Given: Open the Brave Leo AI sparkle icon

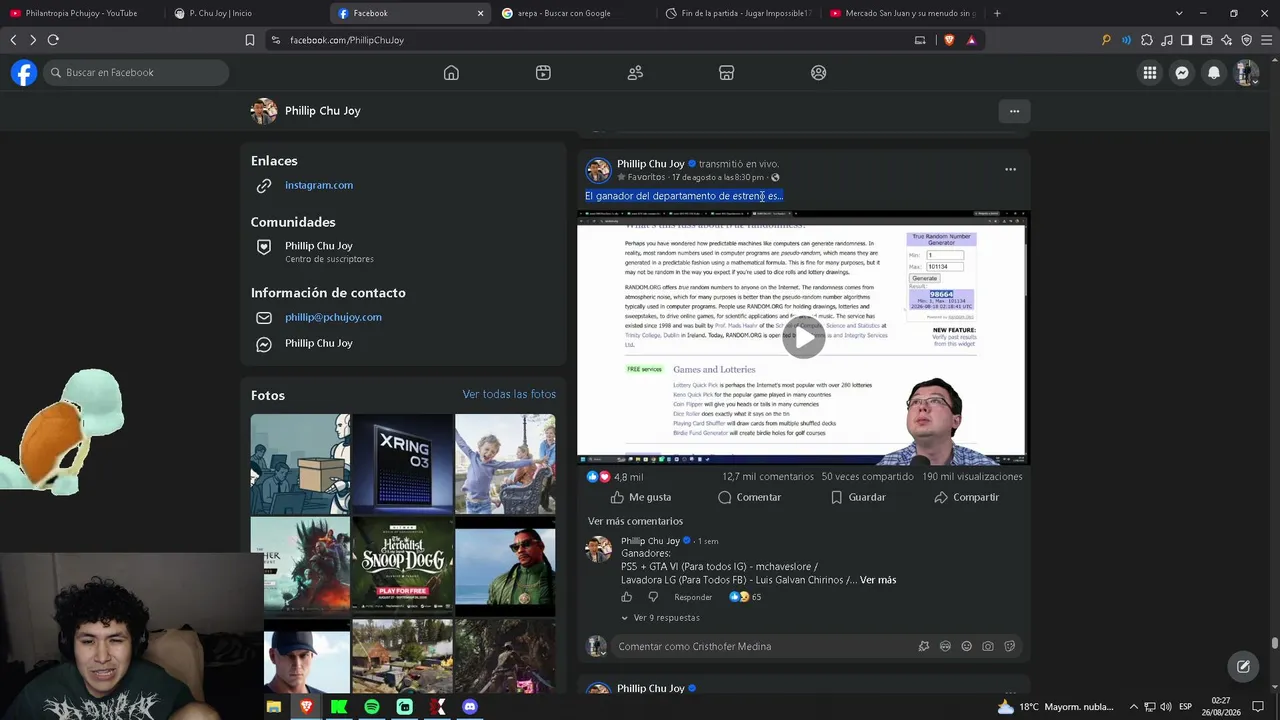Looking at the screenshot, I should (x=1226, y=40).
